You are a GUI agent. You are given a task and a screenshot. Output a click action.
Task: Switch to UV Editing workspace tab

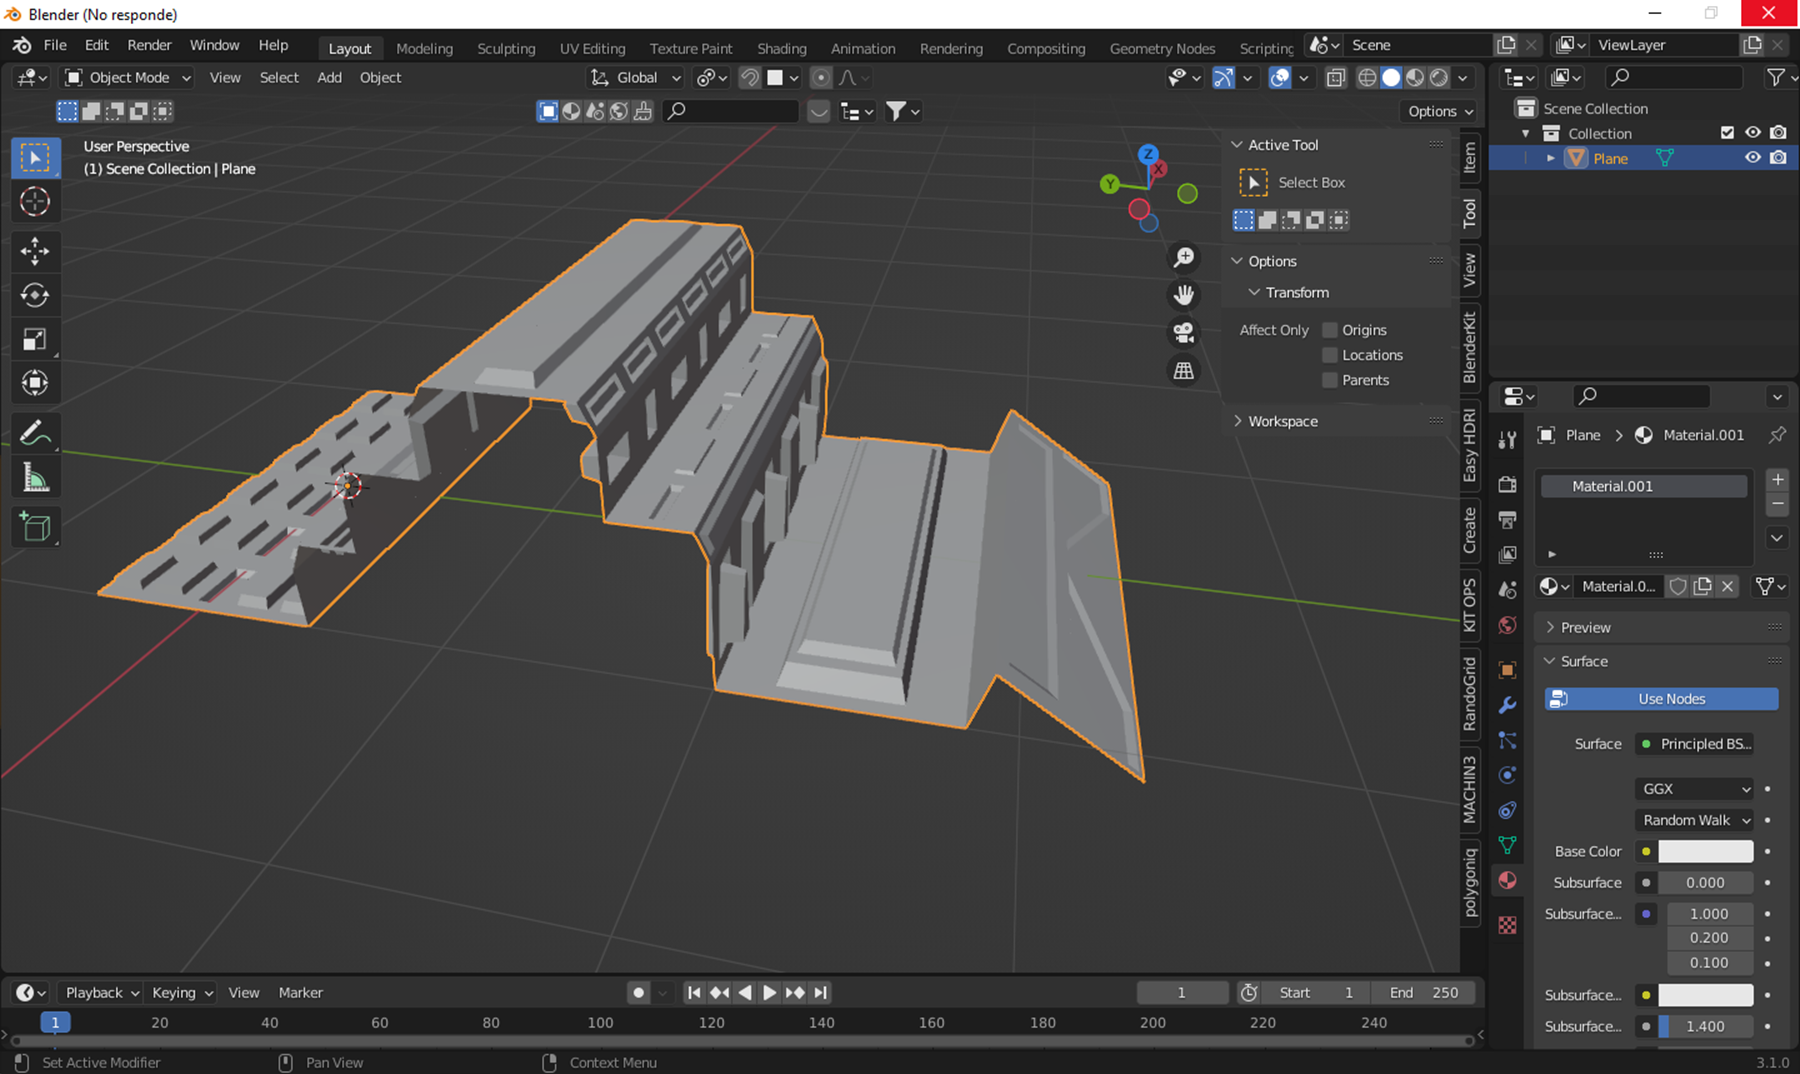point(592,48)
